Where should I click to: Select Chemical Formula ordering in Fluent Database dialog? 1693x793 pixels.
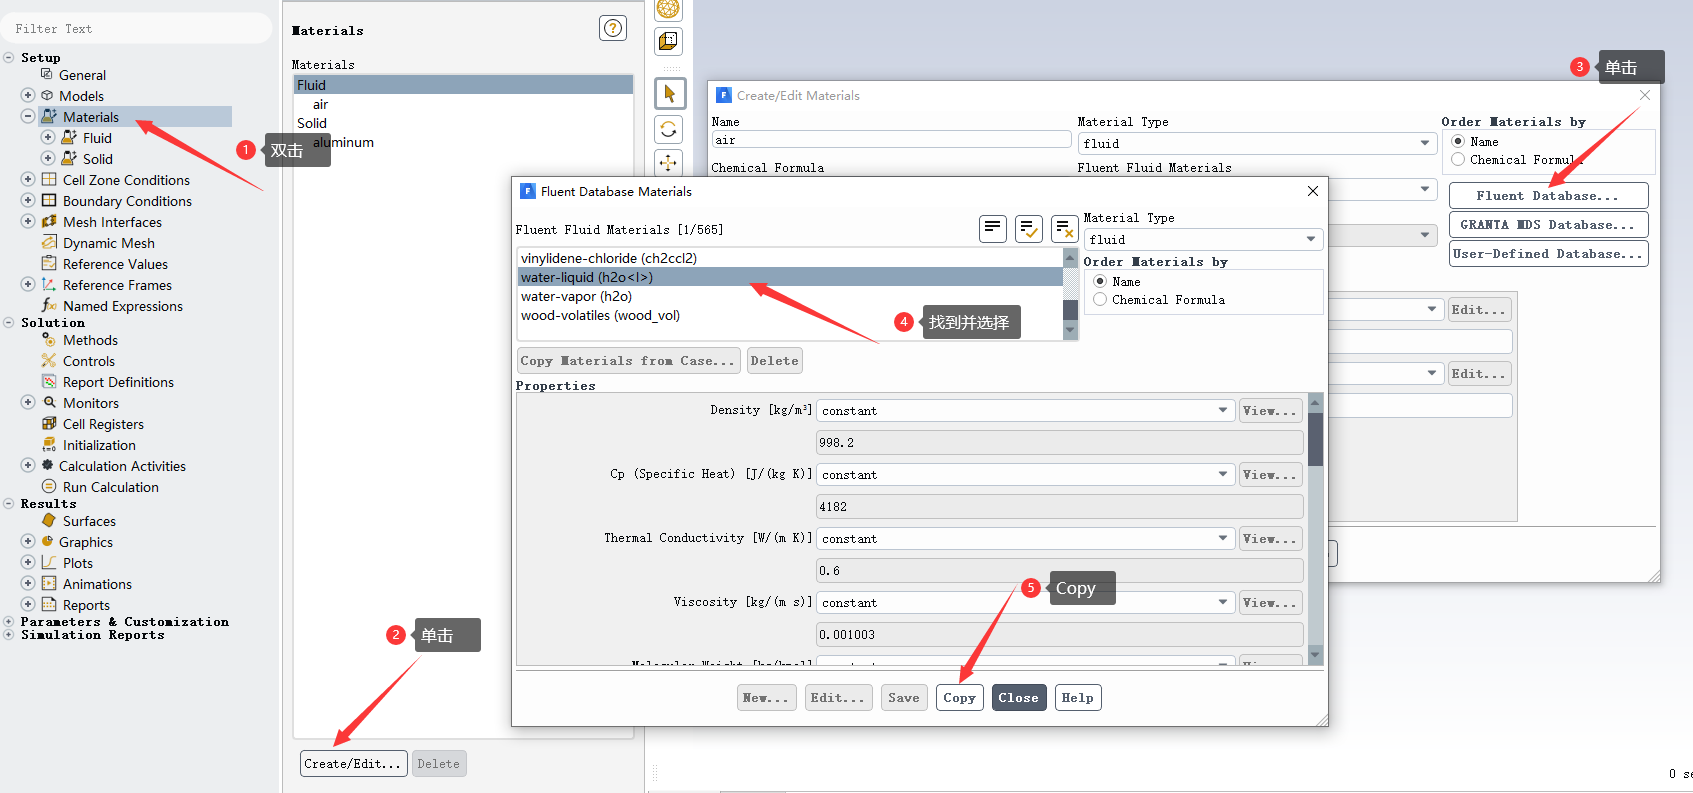point(1100,300)
